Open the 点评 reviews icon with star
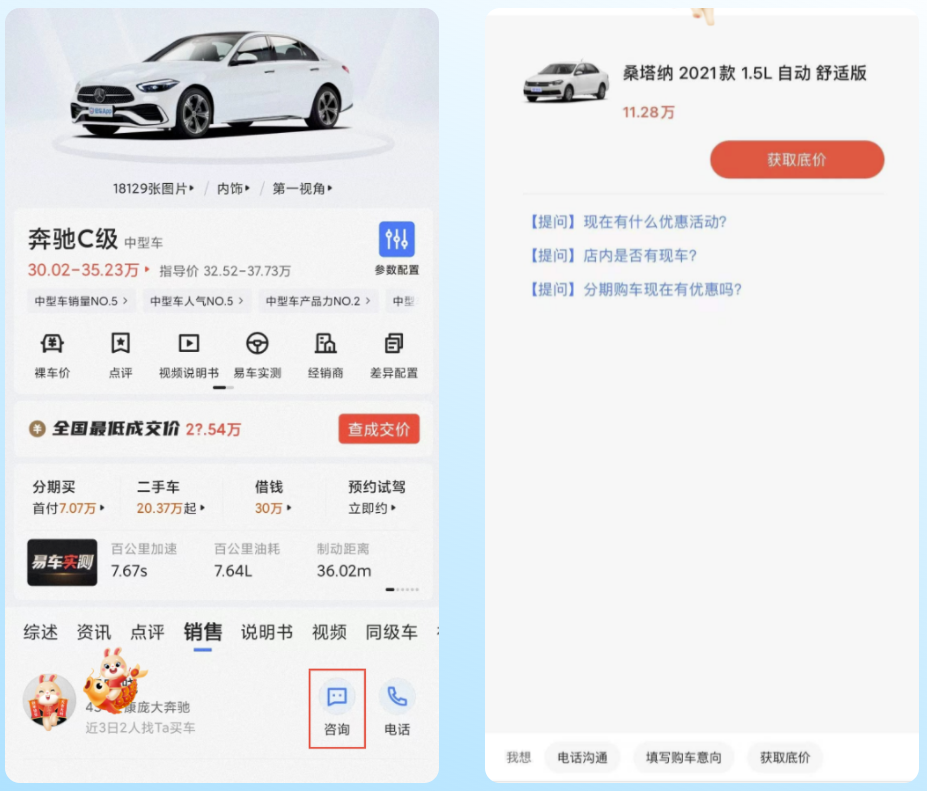This screenshot has height=791, width=927. pyautogui.click(x=121, y=343)
